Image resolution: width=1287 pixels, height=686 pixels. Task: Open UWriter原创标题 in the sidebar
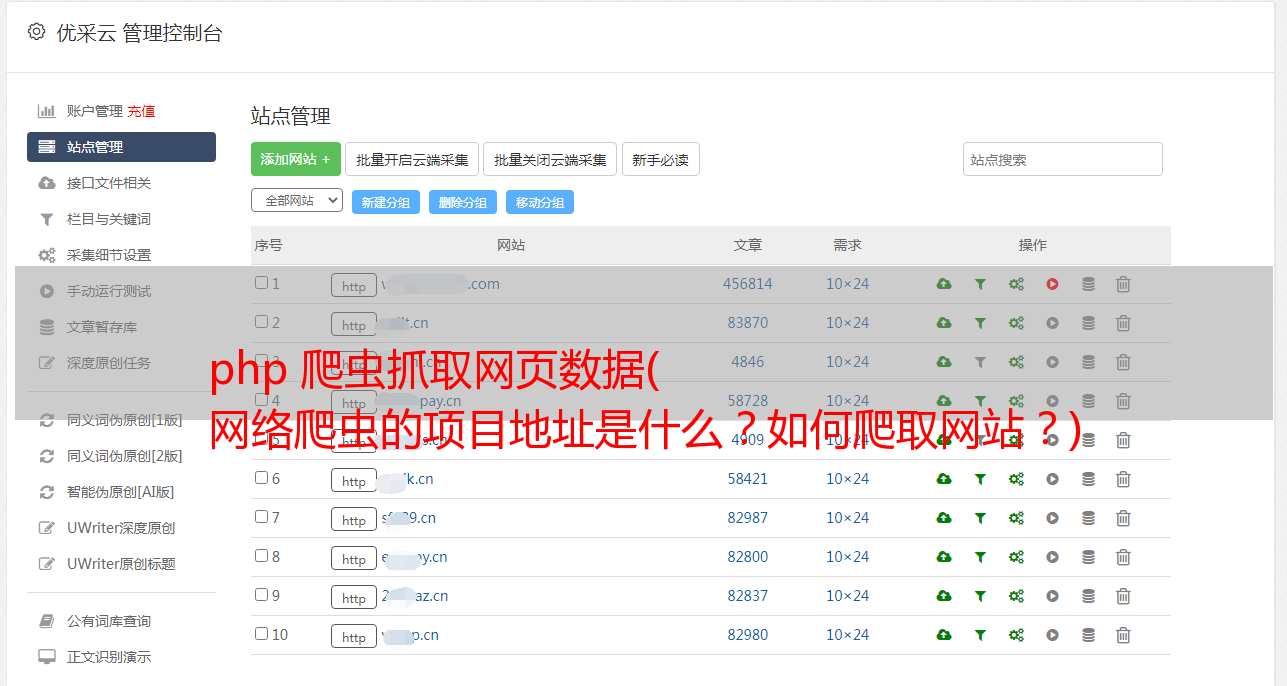click(121, 564)
